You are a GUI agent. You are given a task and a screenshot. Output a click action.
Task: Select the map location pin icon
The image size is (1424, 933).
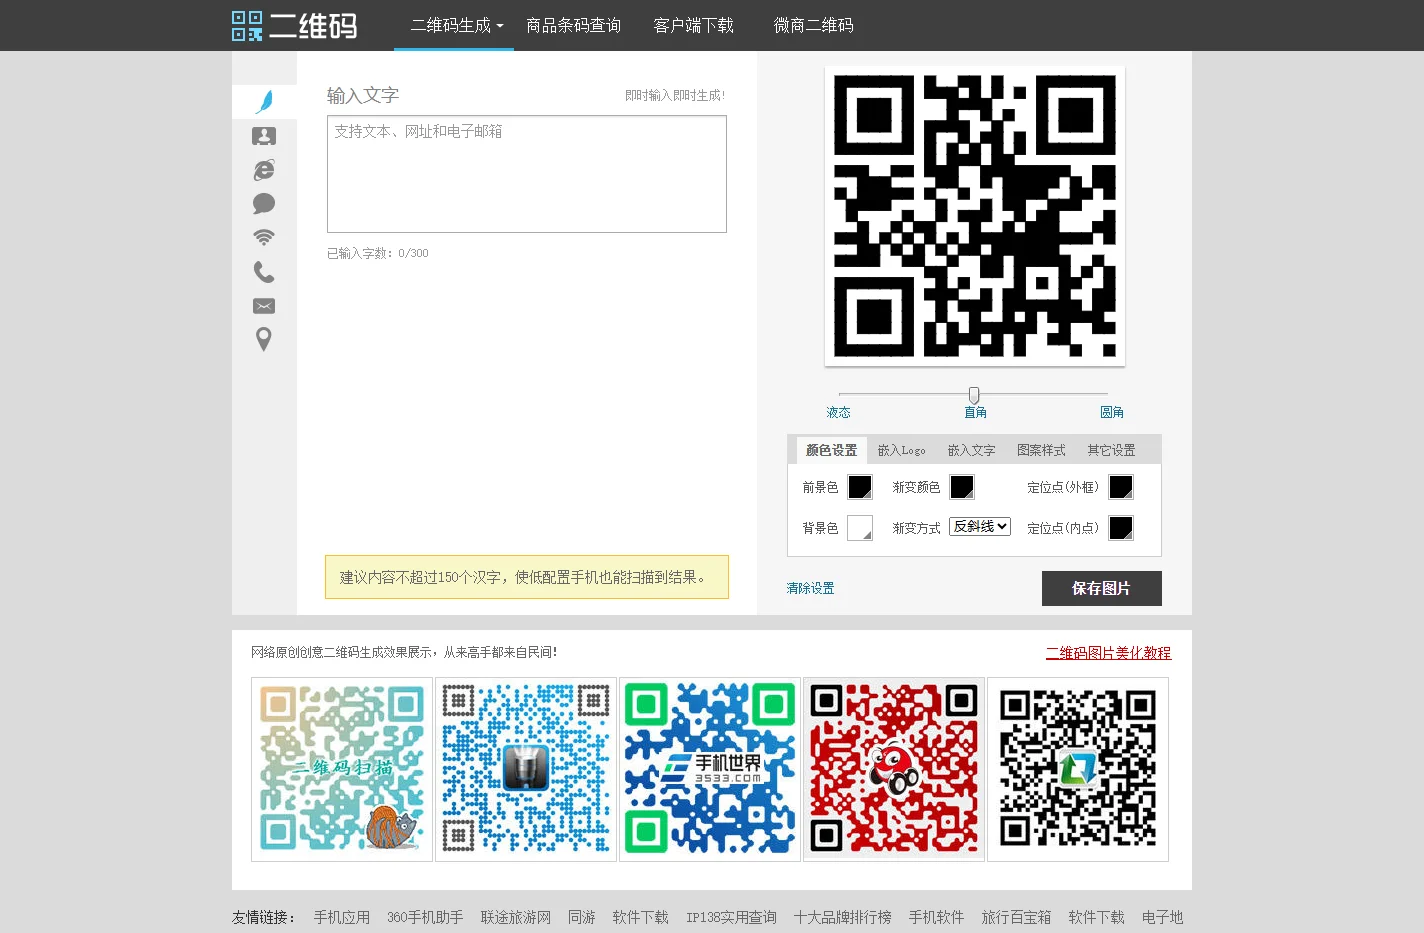click(x=264, y=339)
